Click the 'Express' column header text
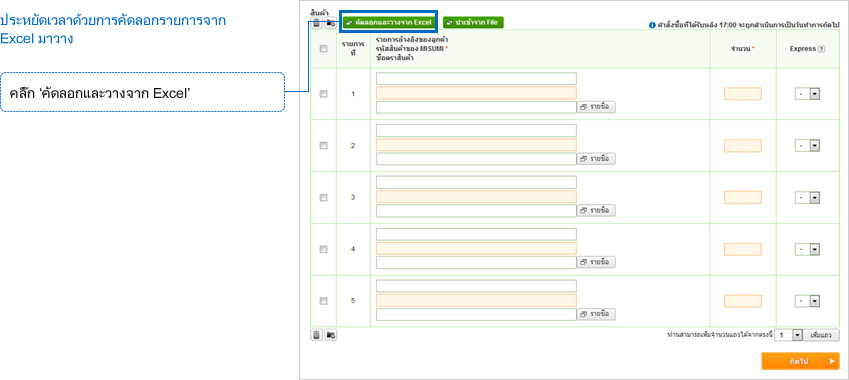The width and height of the screenshot is (849, 380). click(x=802, y=49)
